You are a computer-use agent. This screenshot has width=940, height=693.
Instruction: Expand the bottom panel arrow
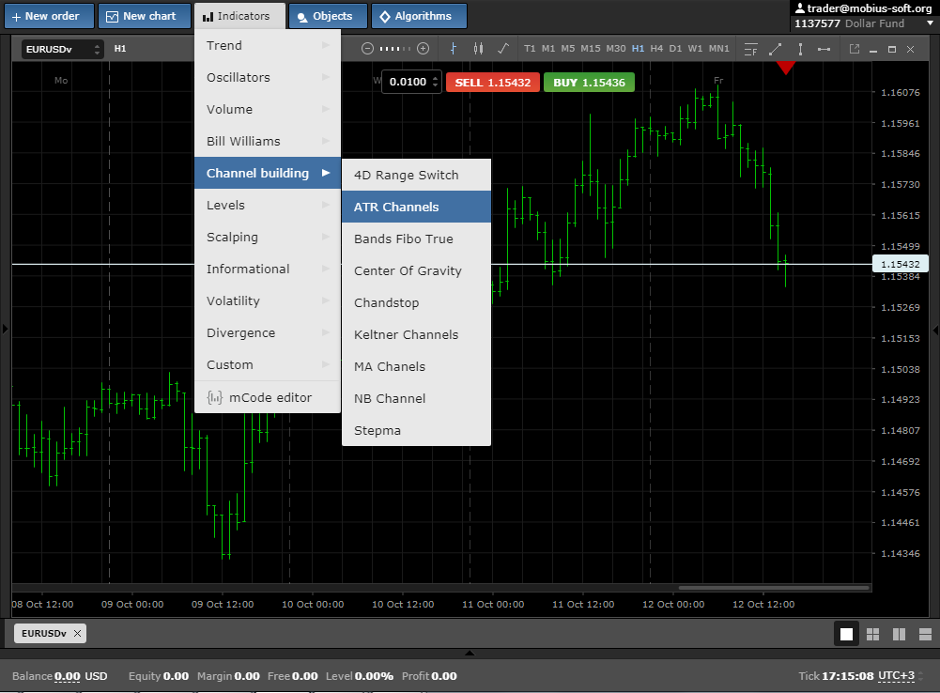[x=469, y=653]
